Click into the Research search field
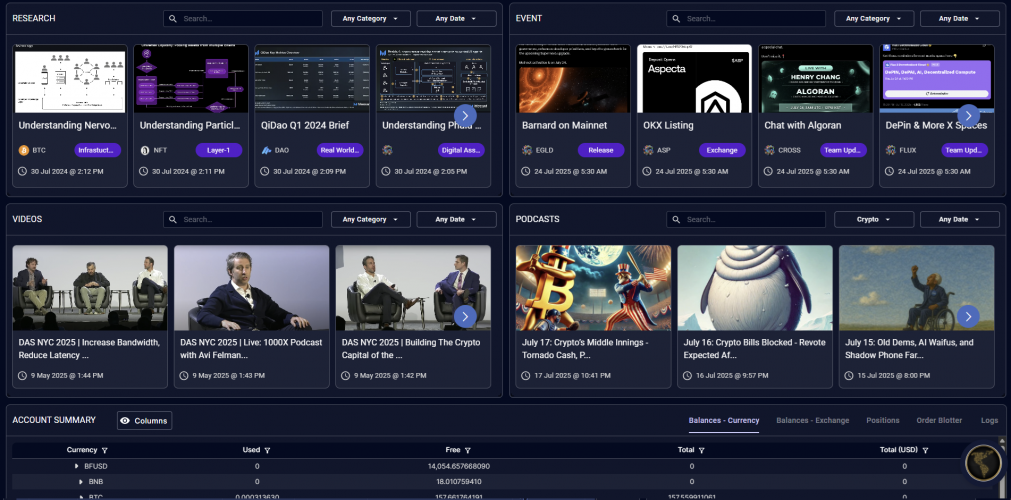The image size is (1011, 500). tap(242, 19)
